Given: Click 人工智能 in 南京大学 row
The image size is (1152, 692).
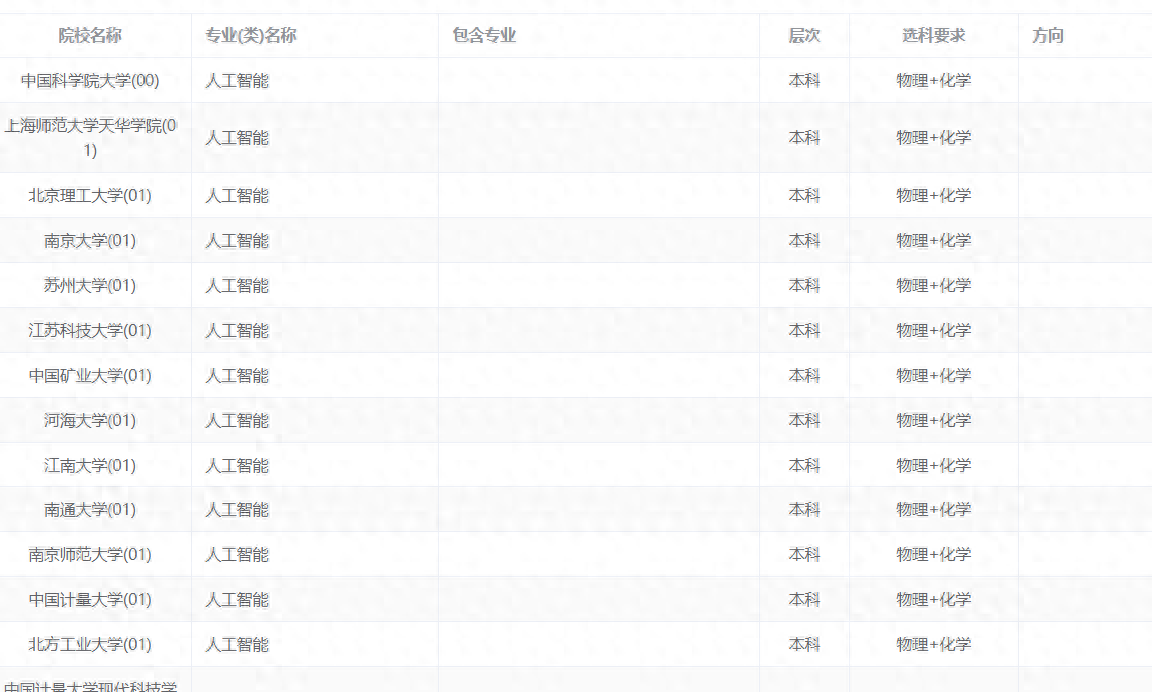Looking at the screenshot, I should click(237, 241).
